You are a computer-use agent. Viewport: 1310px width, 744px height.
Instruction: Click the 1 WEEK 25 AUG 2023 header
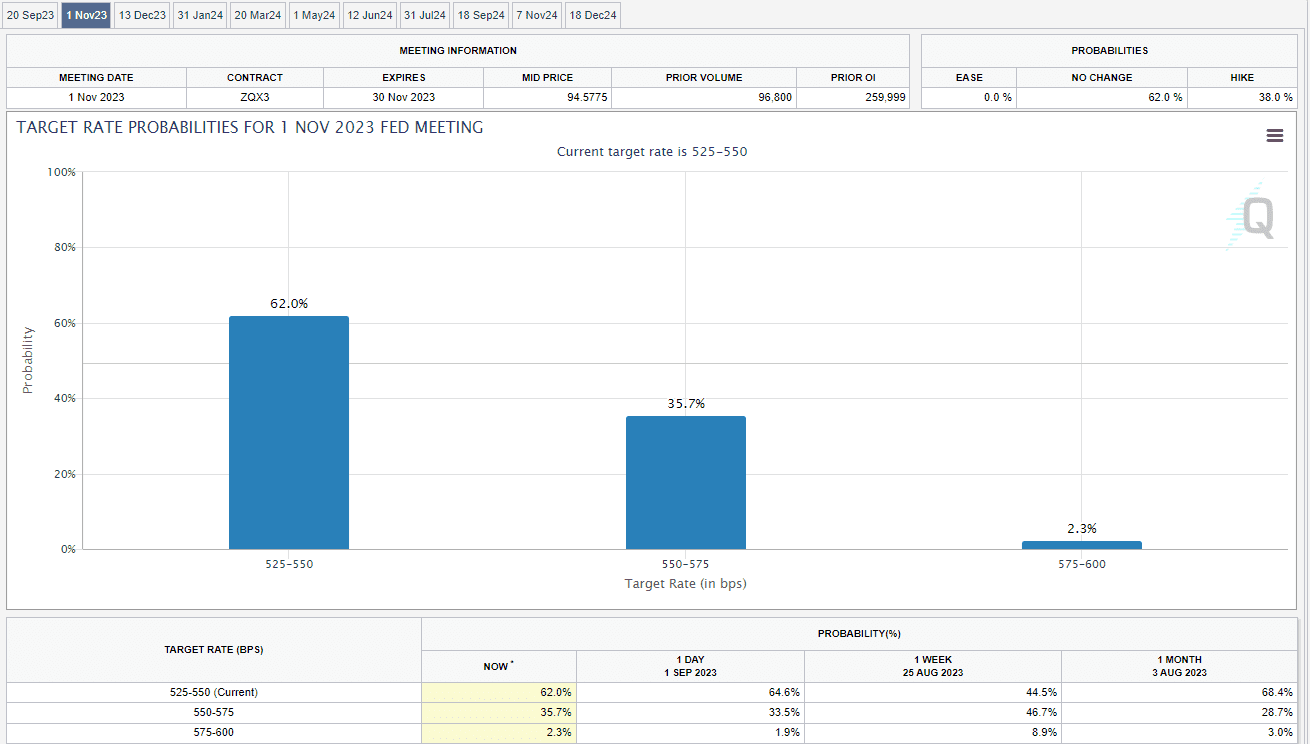(x=932, y=666)
